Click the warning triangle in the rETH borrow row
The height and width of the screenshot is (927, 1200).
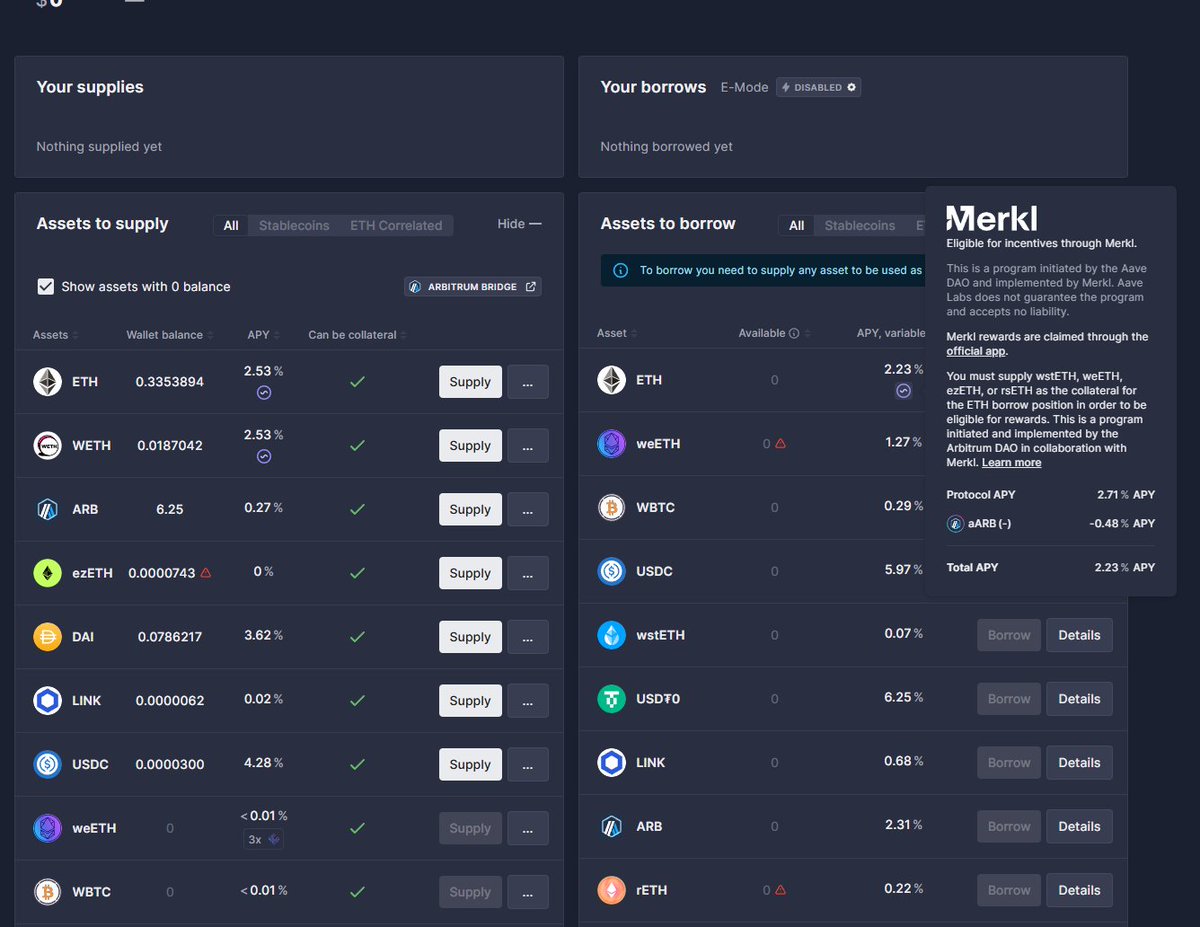point(780,890)
